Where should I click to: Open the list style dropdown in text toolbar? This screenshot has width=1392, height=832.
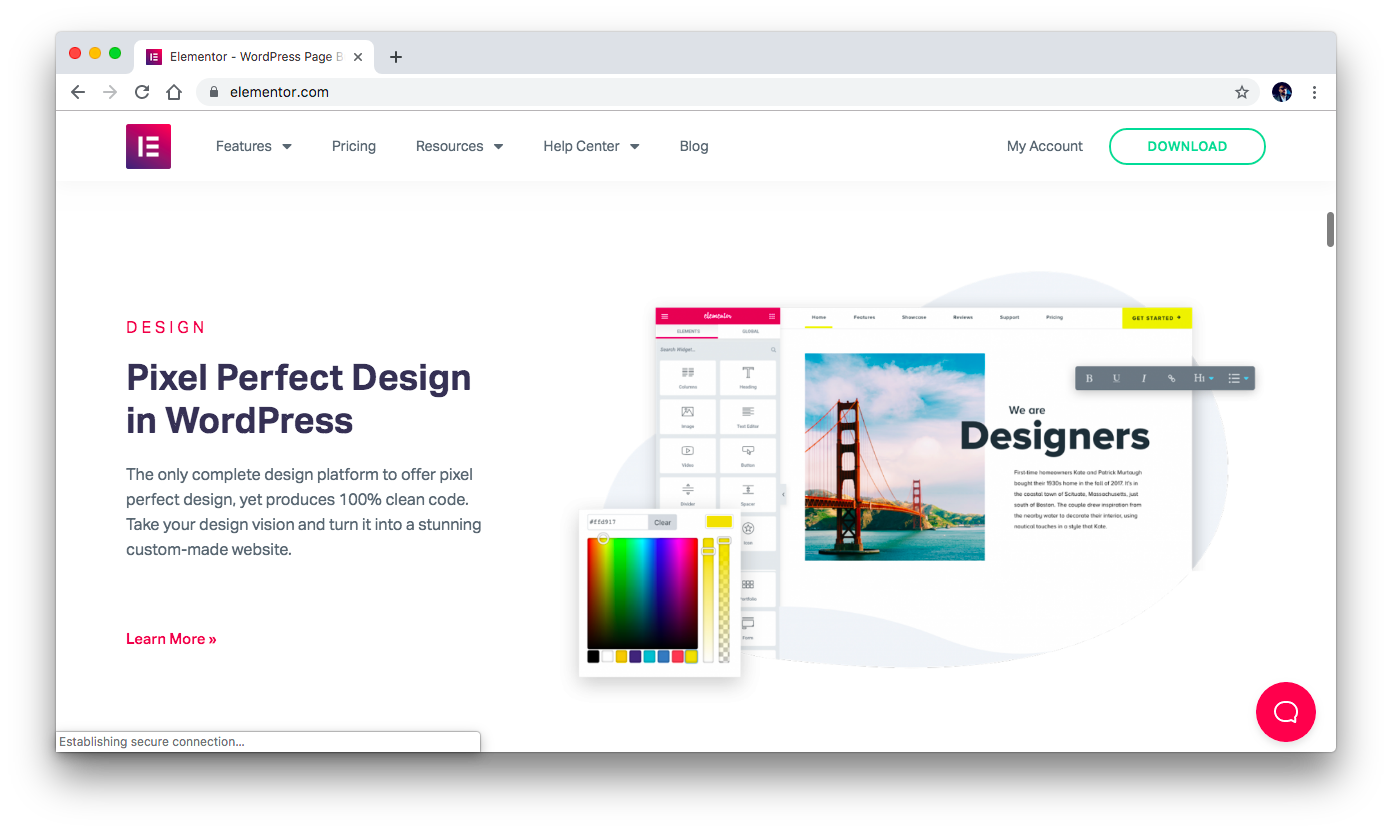tap(1239, 378)
